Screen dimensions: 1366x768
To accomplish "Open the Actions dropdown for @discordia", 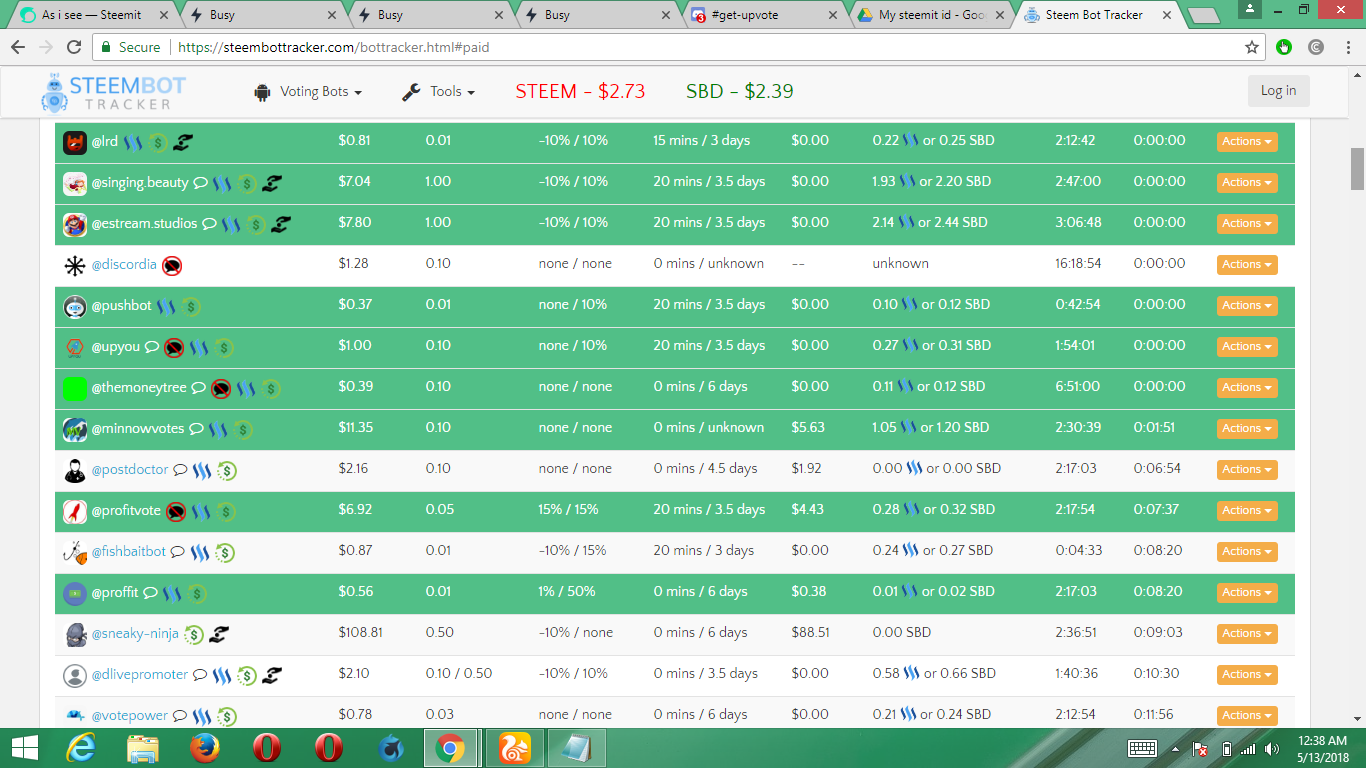I will tap(1247, 265).
